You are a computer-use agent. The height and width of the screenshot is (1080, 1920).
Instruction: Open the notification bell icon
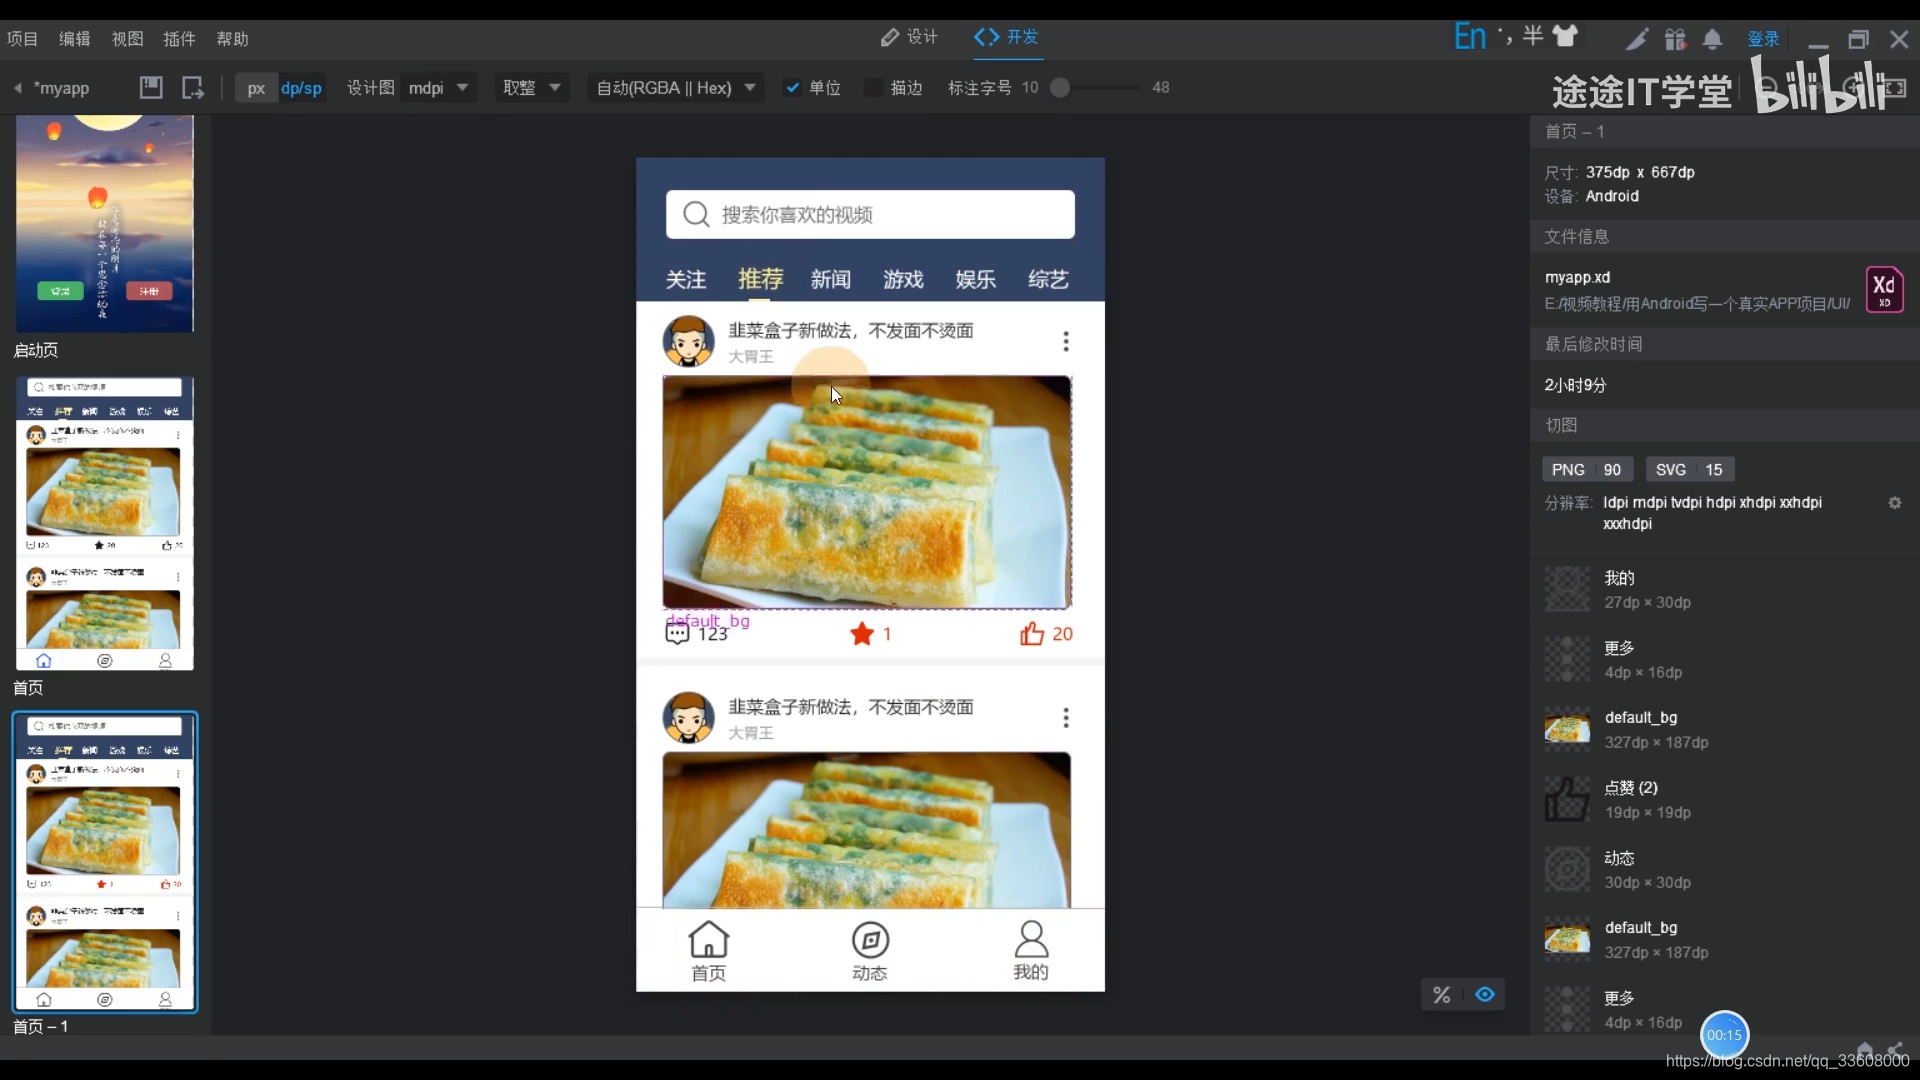[x=1712, y=39]
